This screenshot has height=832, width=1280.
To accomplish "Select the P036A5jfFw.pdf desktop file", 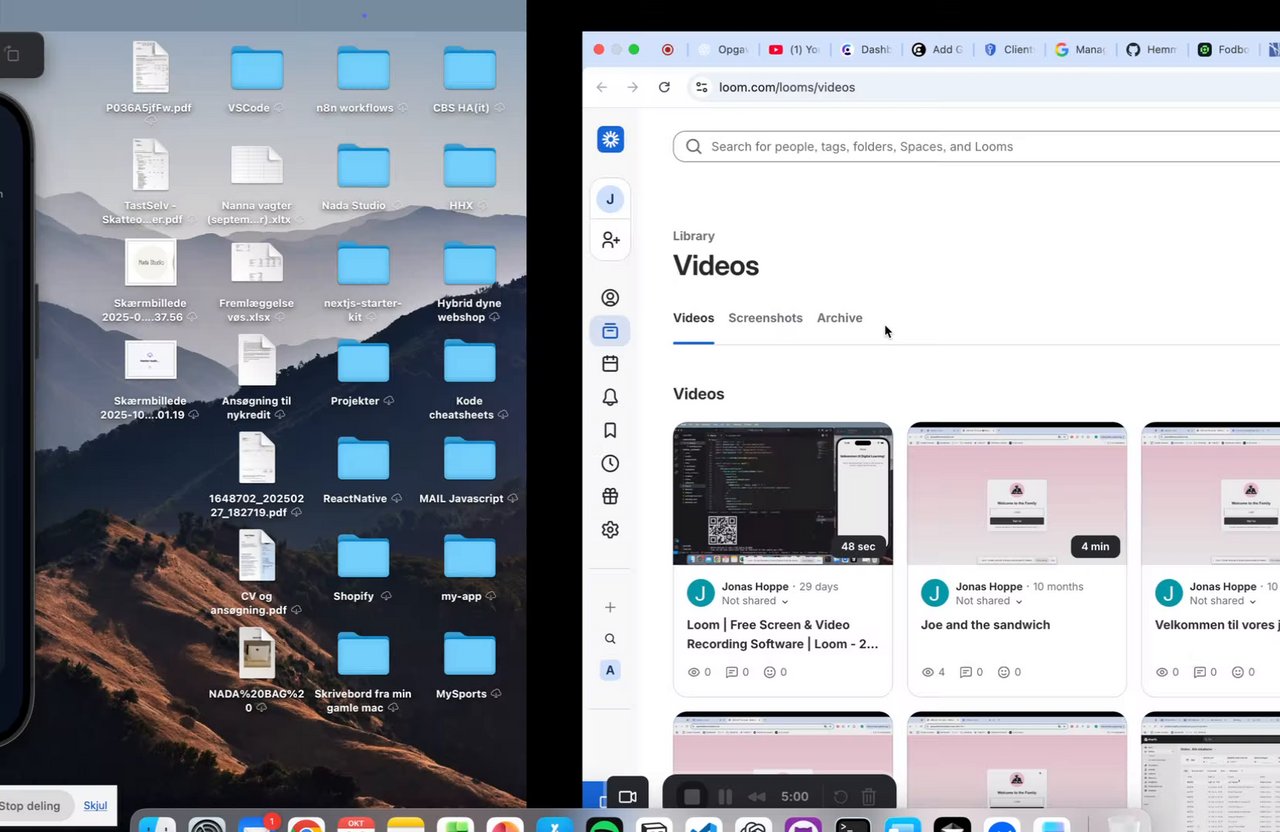I will (x=150, y=79).
